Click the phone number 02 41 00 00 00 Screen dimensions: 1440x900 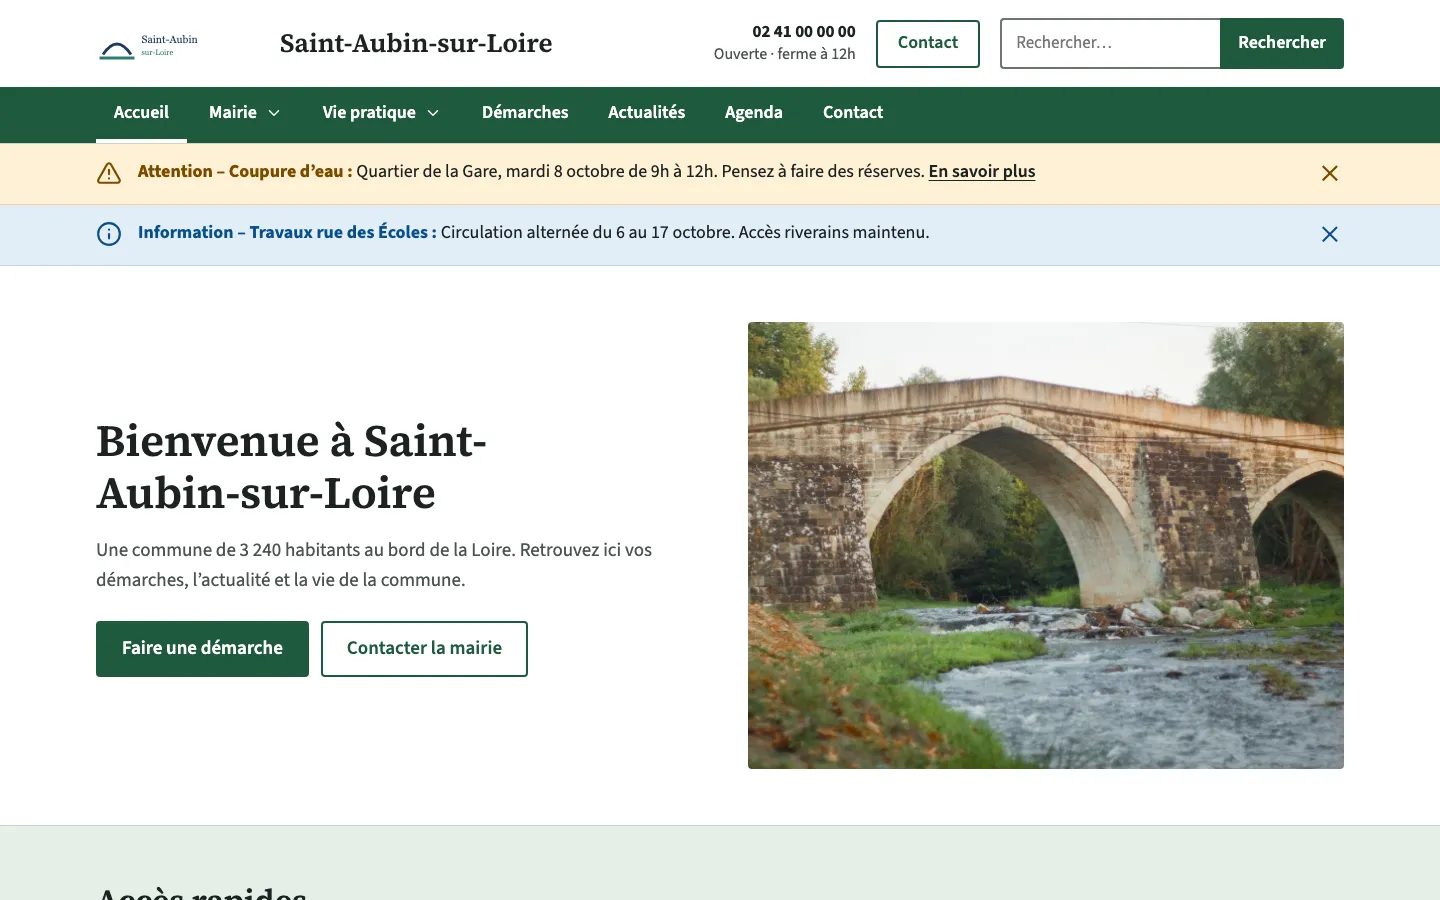pyautogui.click(x=804, y=32)
